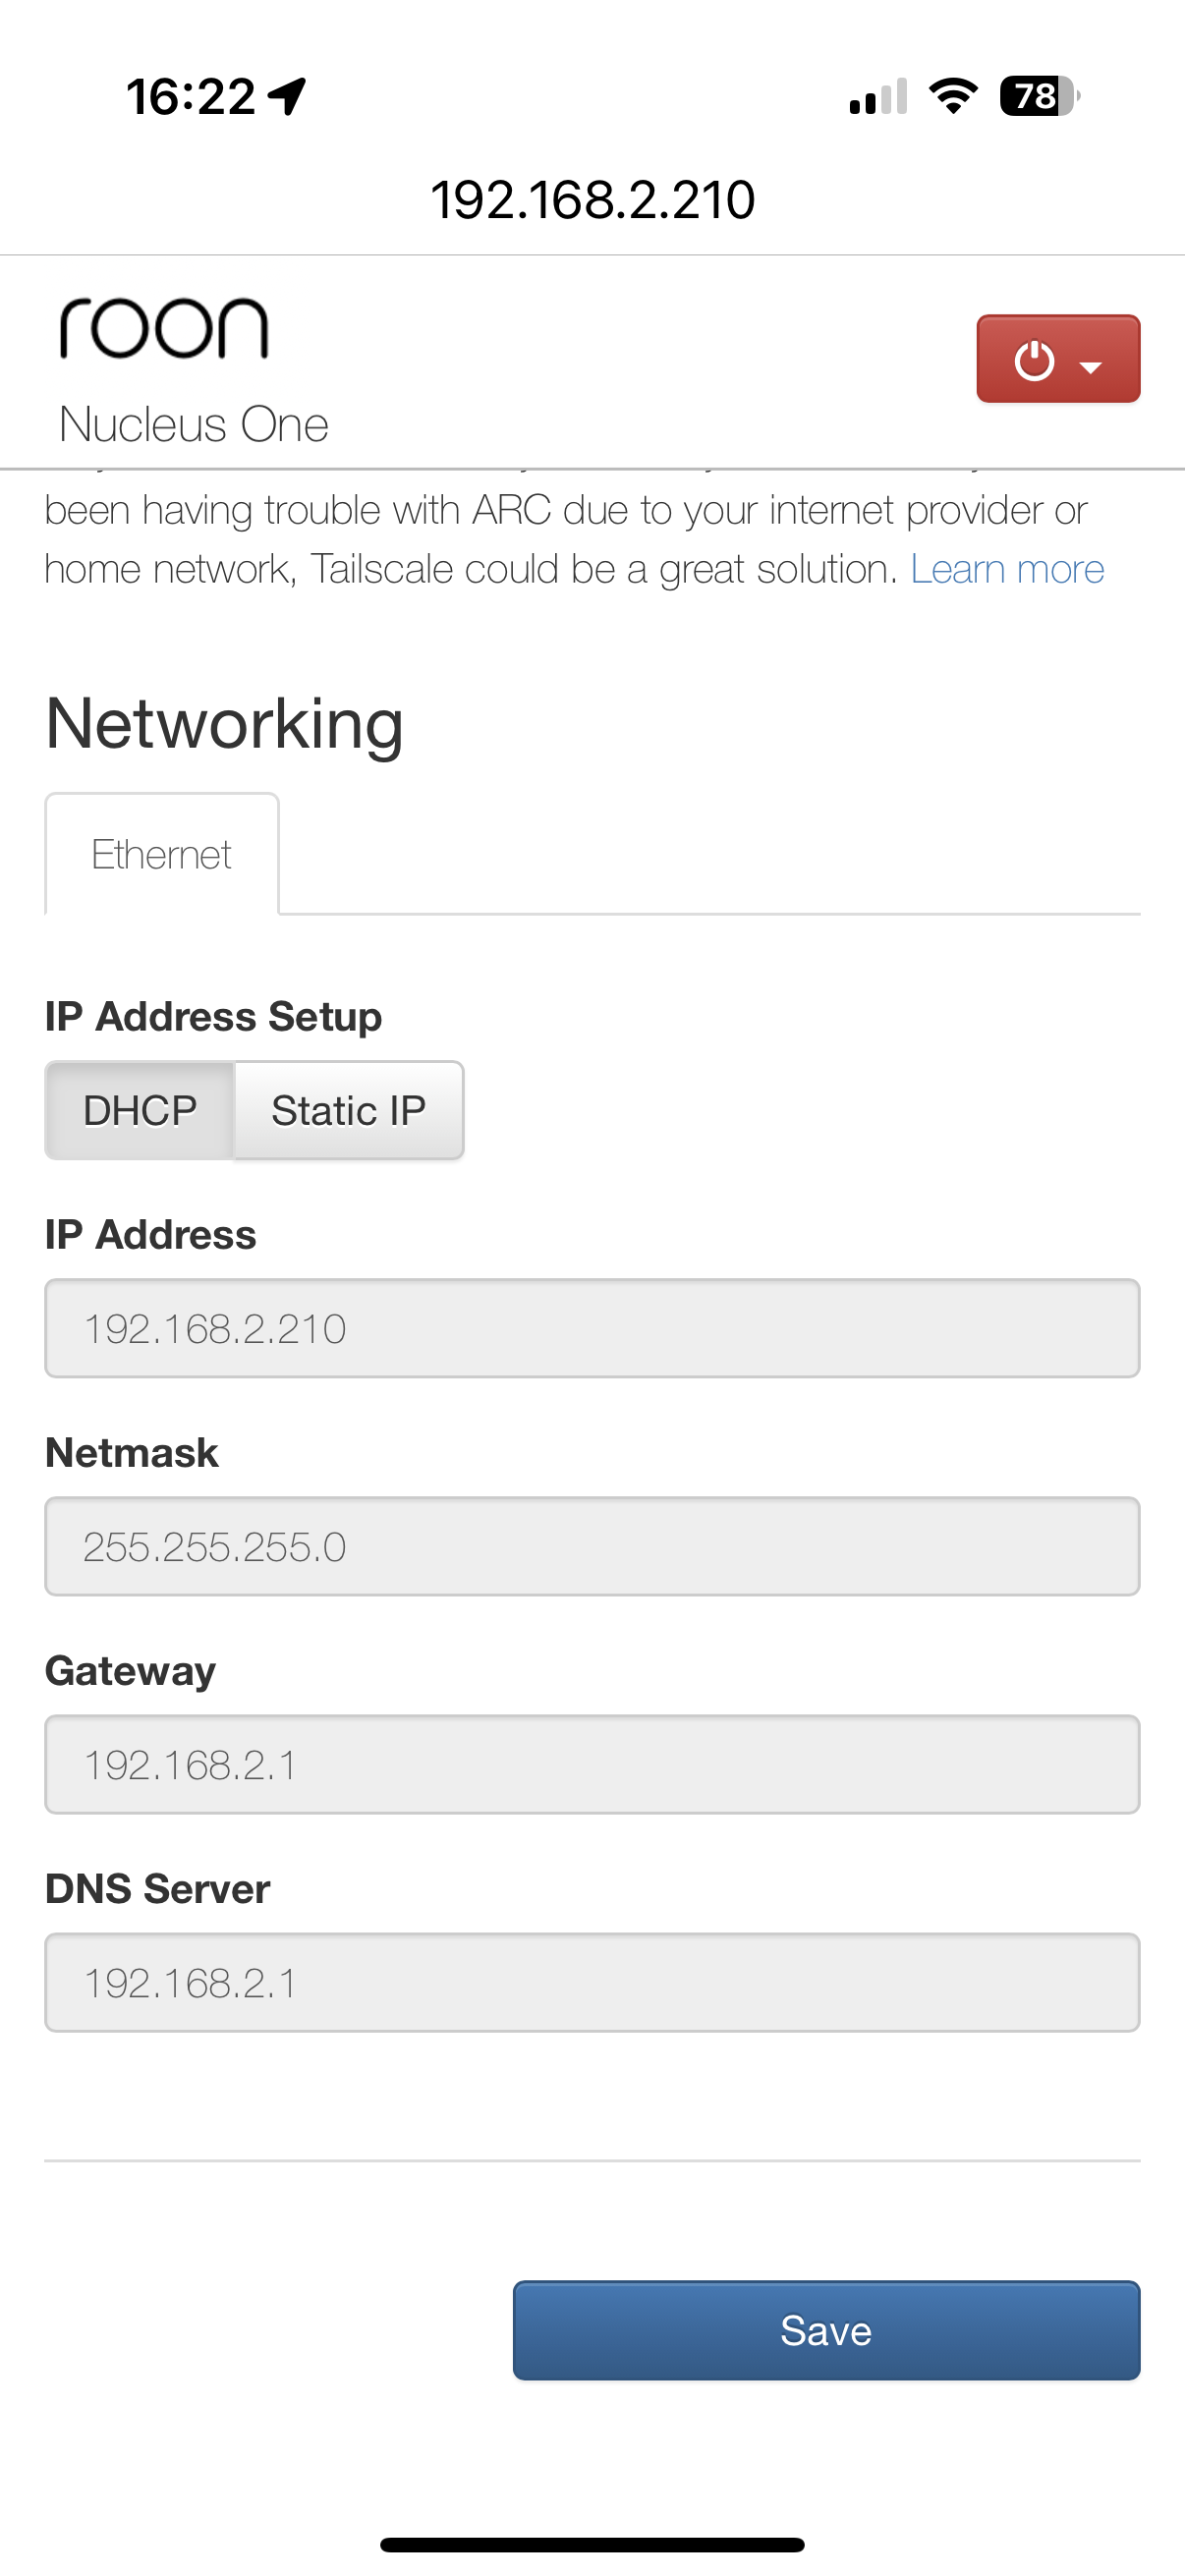
Task: Save the networking settings
Action: [826, 2330]
